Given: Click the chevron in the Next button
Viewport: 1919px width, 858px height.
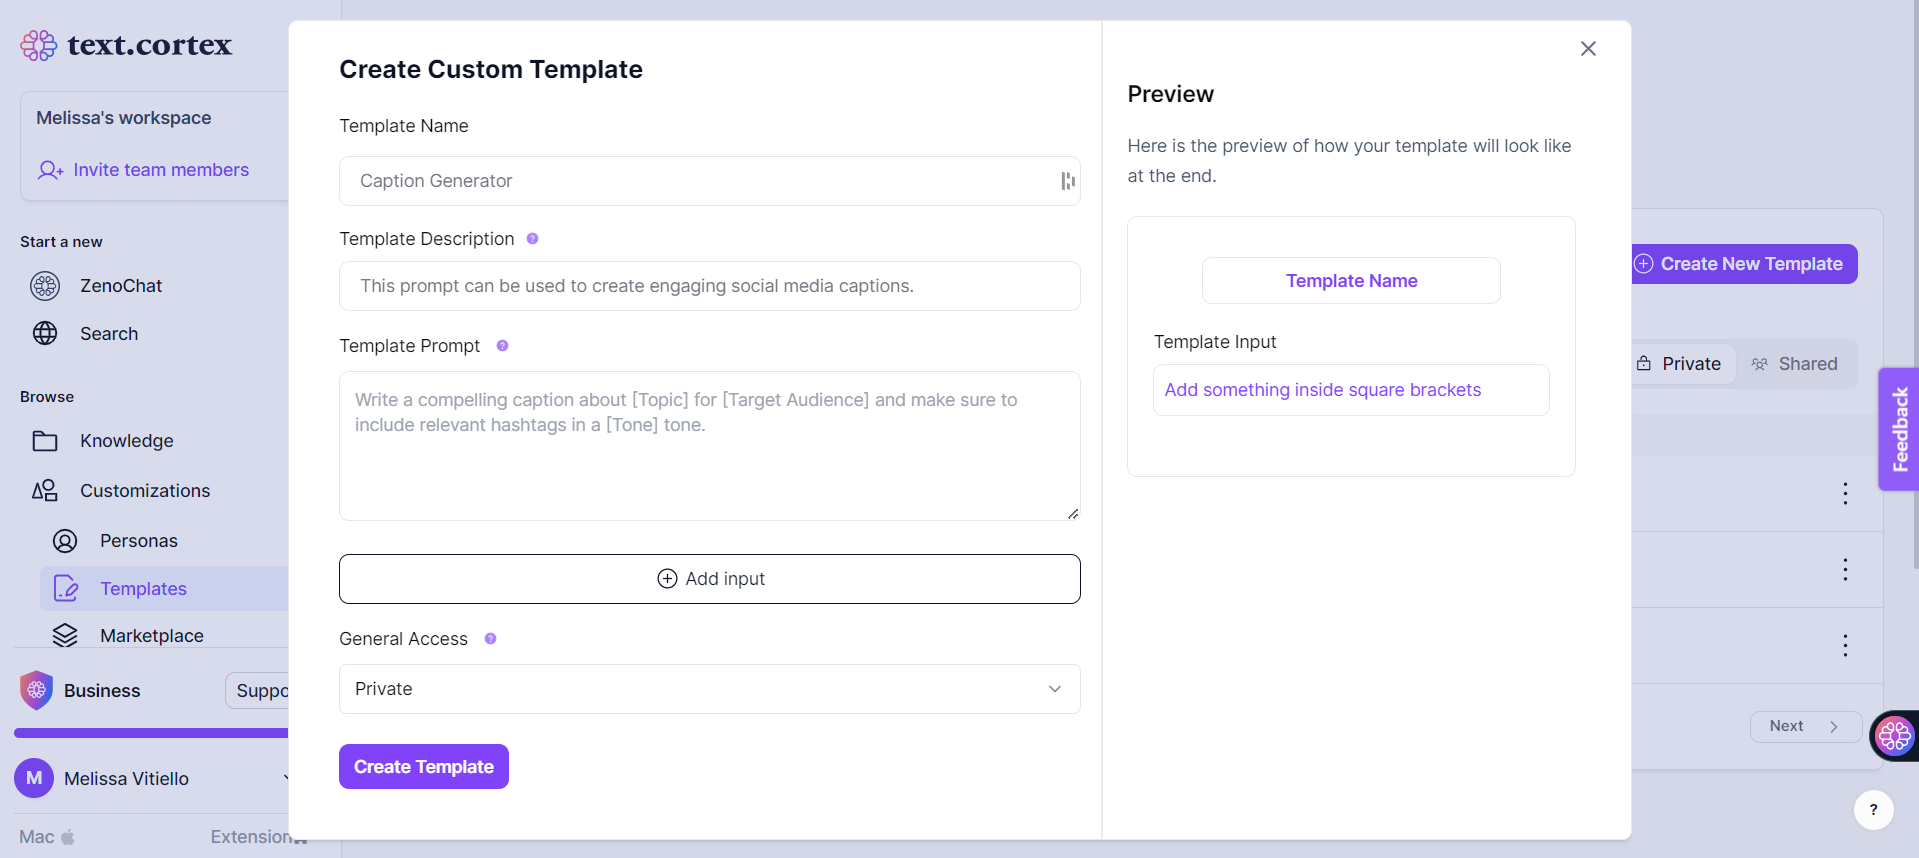Looking at the screenshot, I should pos(1834,727).
